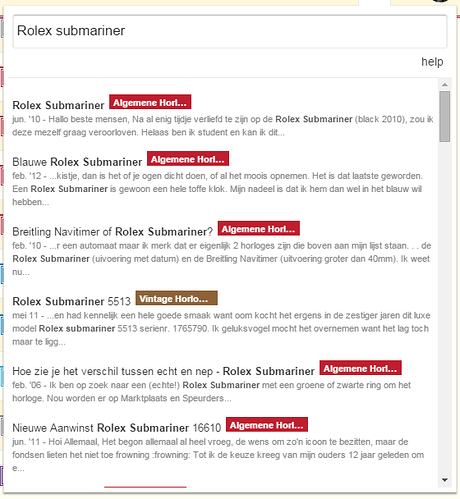Click 'Algemene Horl...' badge beside Nieuwe Aanwinst result
Image resolution: width=460 pixels, height=499 pixels.
point(267,424)
